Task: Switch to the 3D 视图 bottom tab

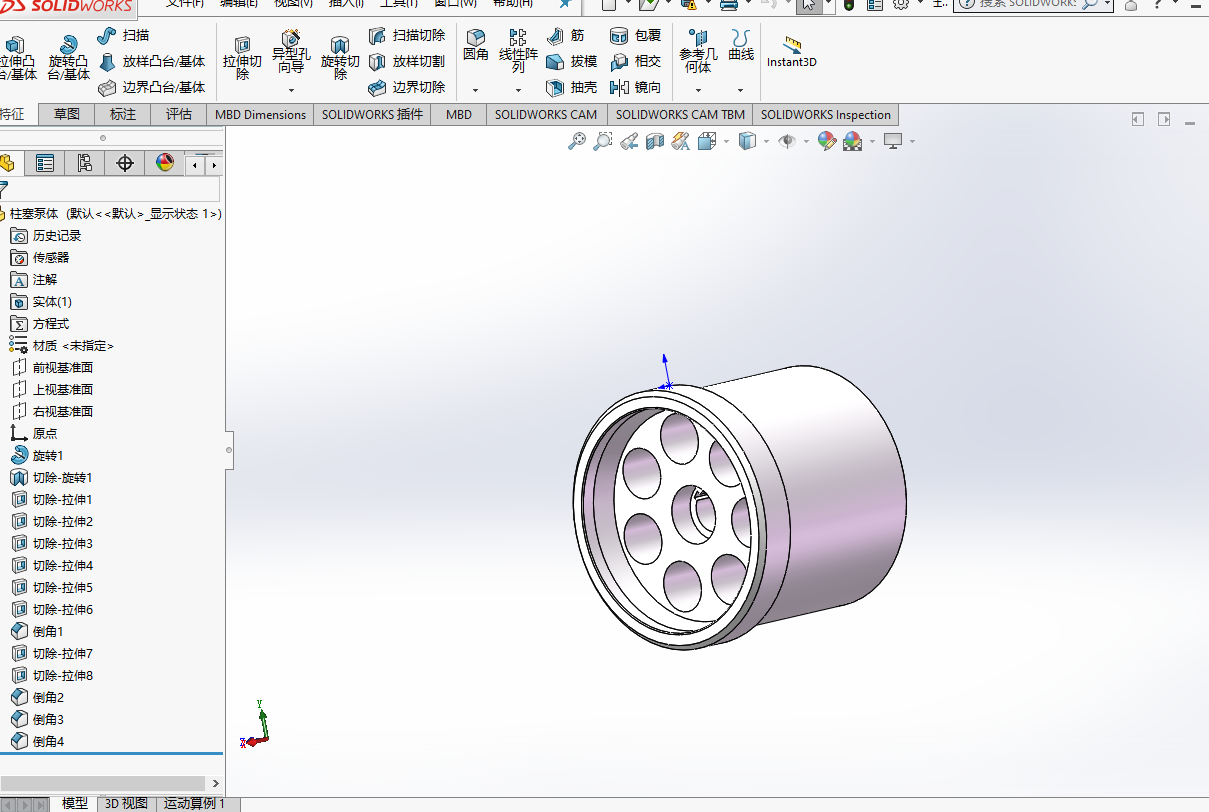Action: pyautogui.click(x=126, y=804)
